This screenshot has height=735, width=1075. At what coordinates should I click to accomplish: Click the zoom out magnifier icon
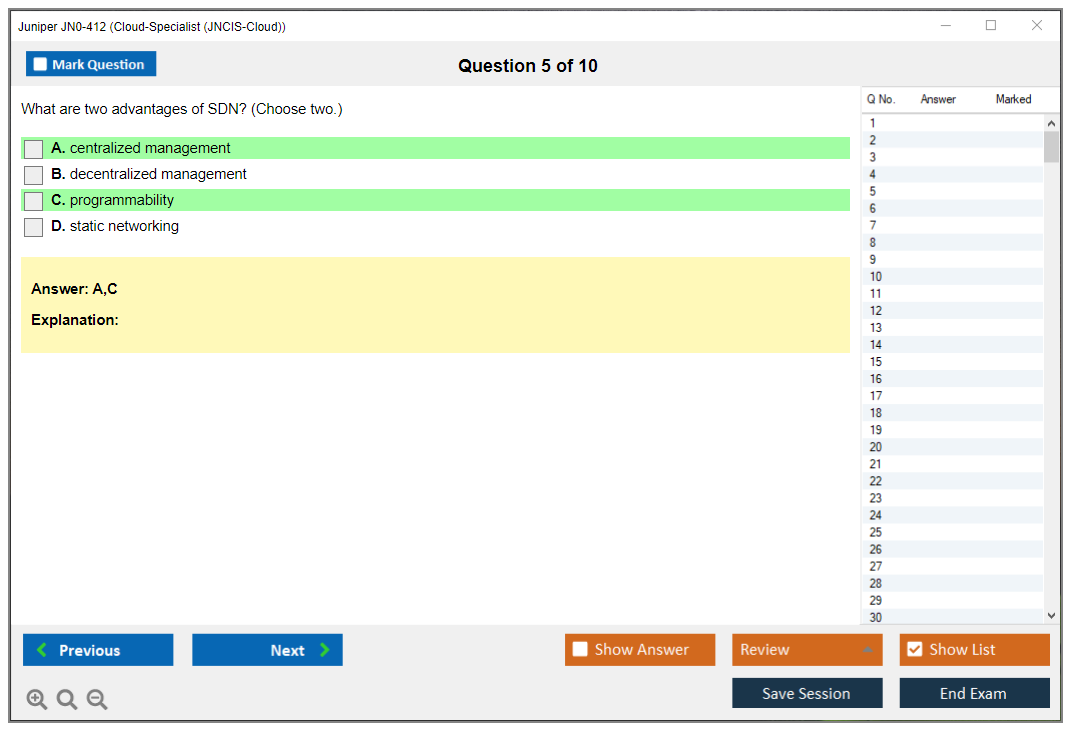point(97,700)
